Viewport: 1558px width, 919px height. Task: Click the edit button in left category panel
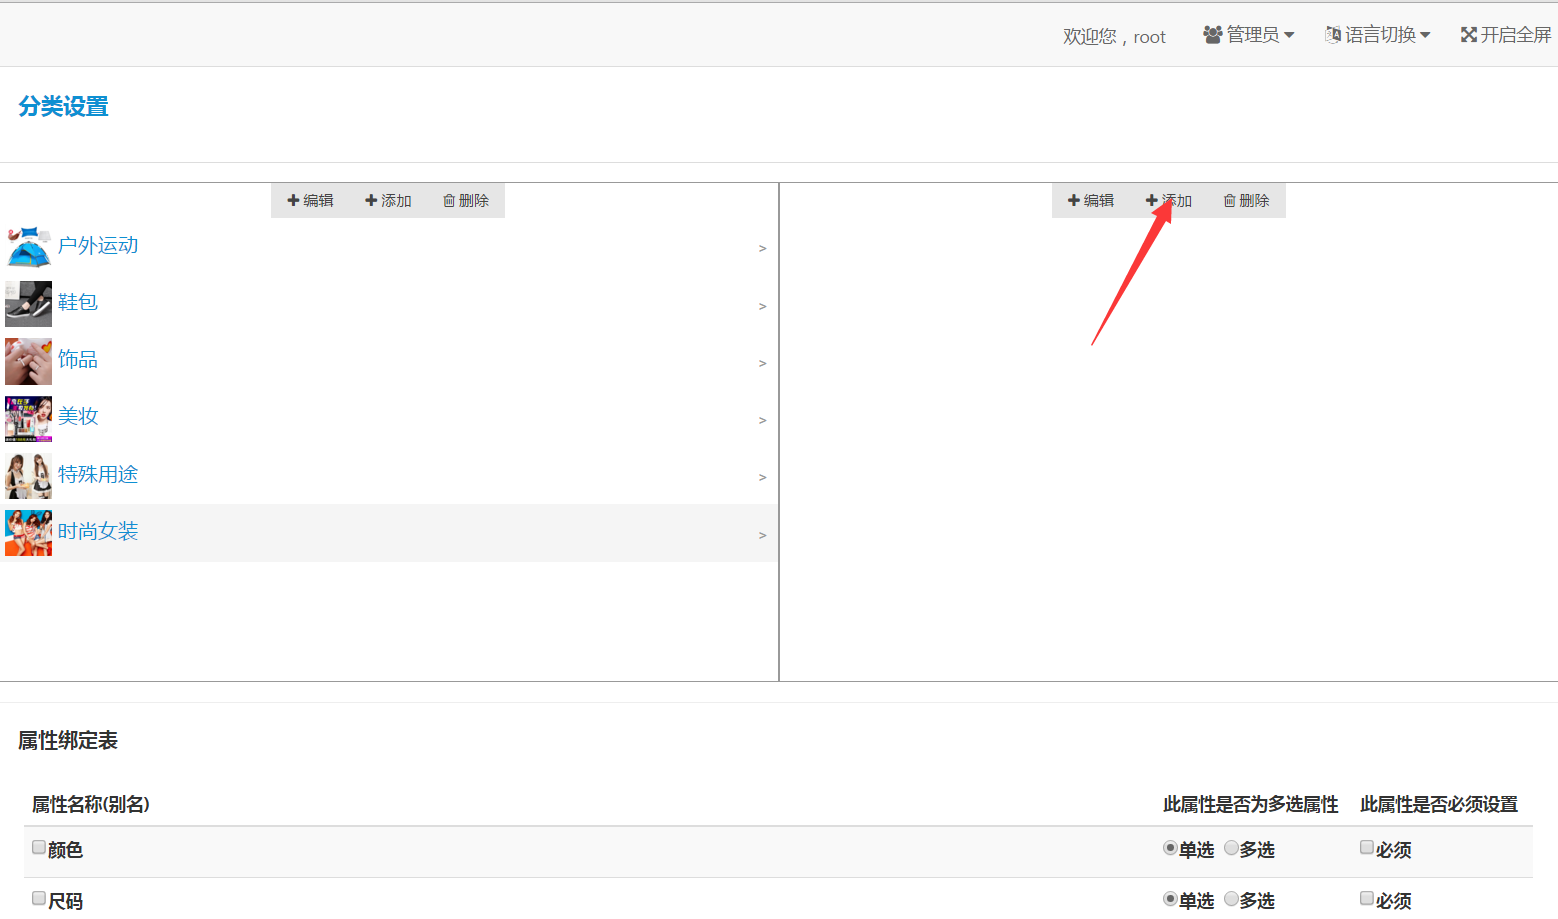[x=310, y=201]
